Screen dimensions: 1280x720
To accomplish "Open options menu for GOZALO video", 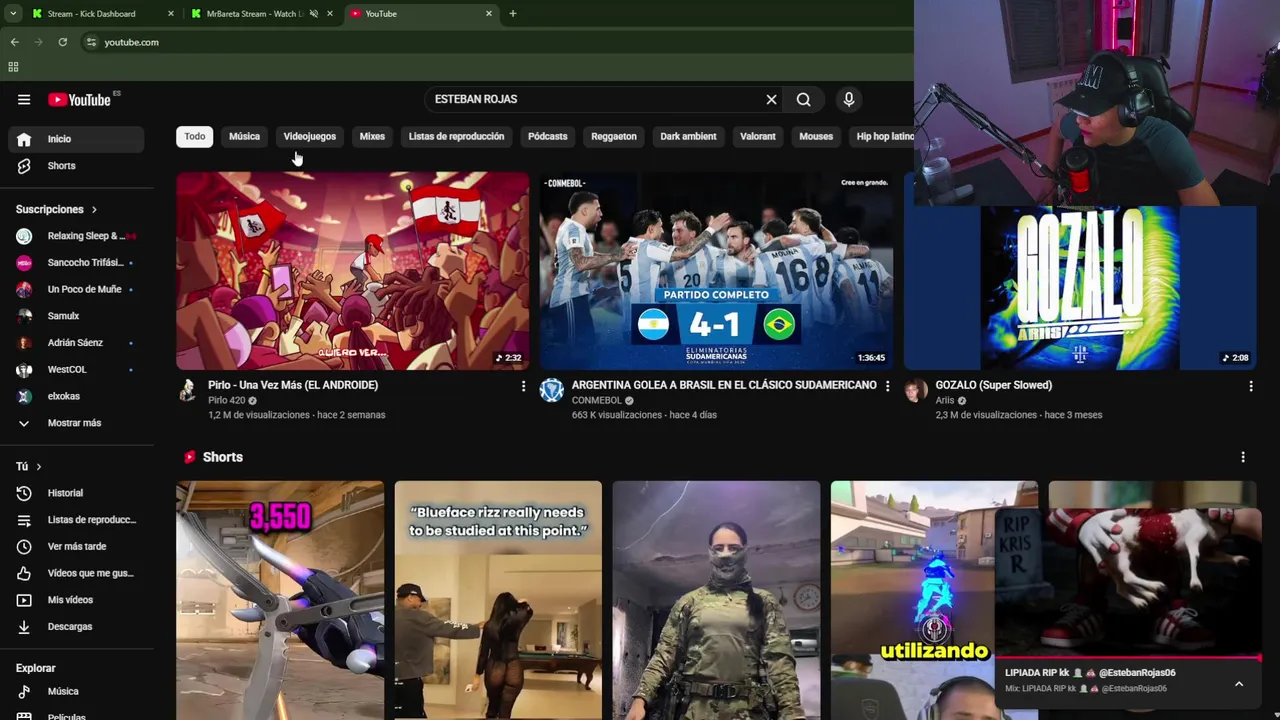I will tap(1250, 386).
